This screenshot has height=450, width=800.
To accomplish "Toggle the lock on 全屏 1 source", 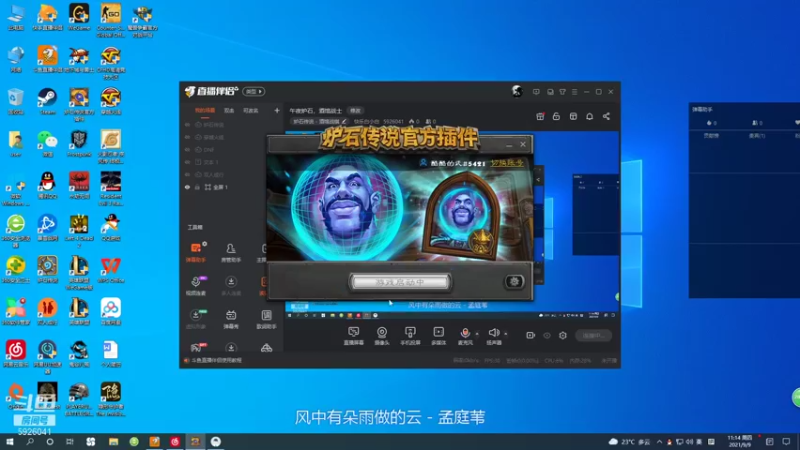I will (x=197, y=187).
